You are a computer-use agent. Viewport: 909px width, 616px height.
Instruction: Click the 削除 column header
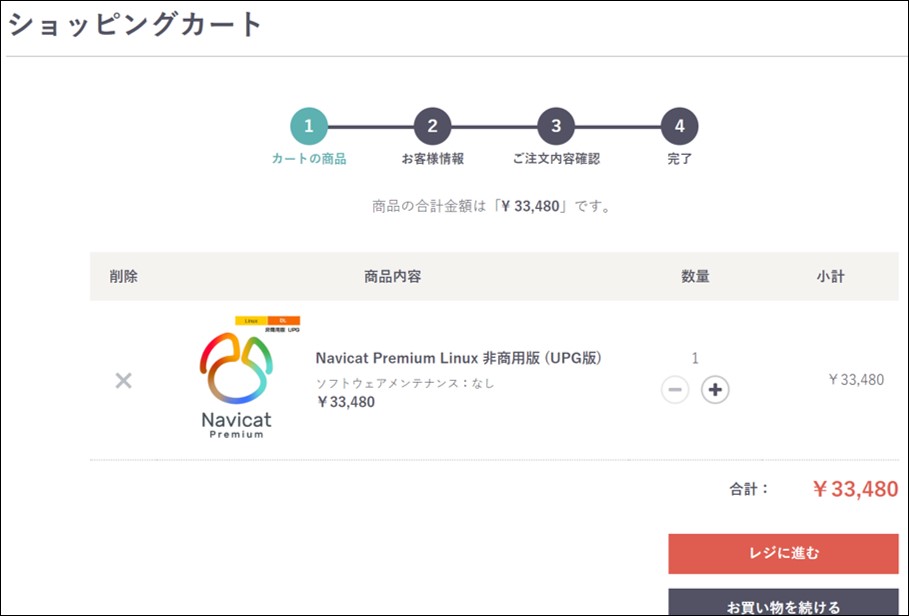click(x=123, y=275)
